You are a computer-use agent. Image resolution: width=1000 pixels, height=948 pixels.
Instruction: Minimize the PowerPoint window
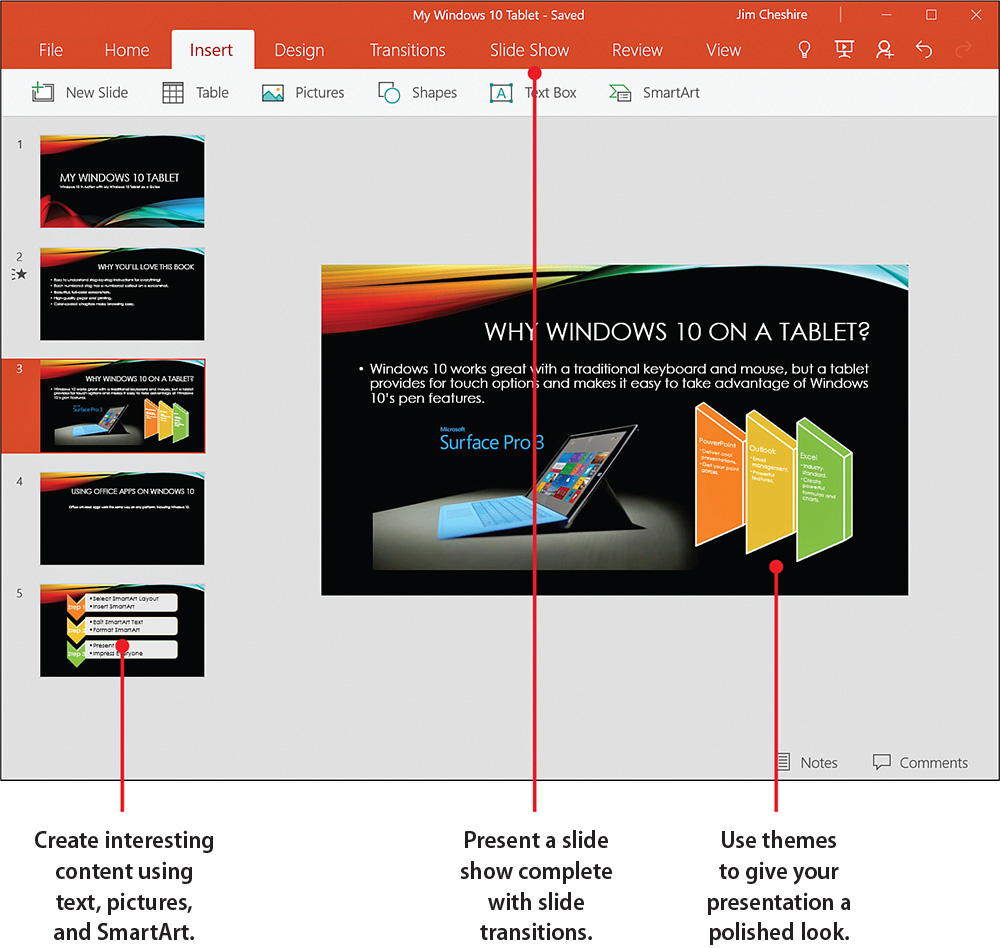tap(886, 14)
